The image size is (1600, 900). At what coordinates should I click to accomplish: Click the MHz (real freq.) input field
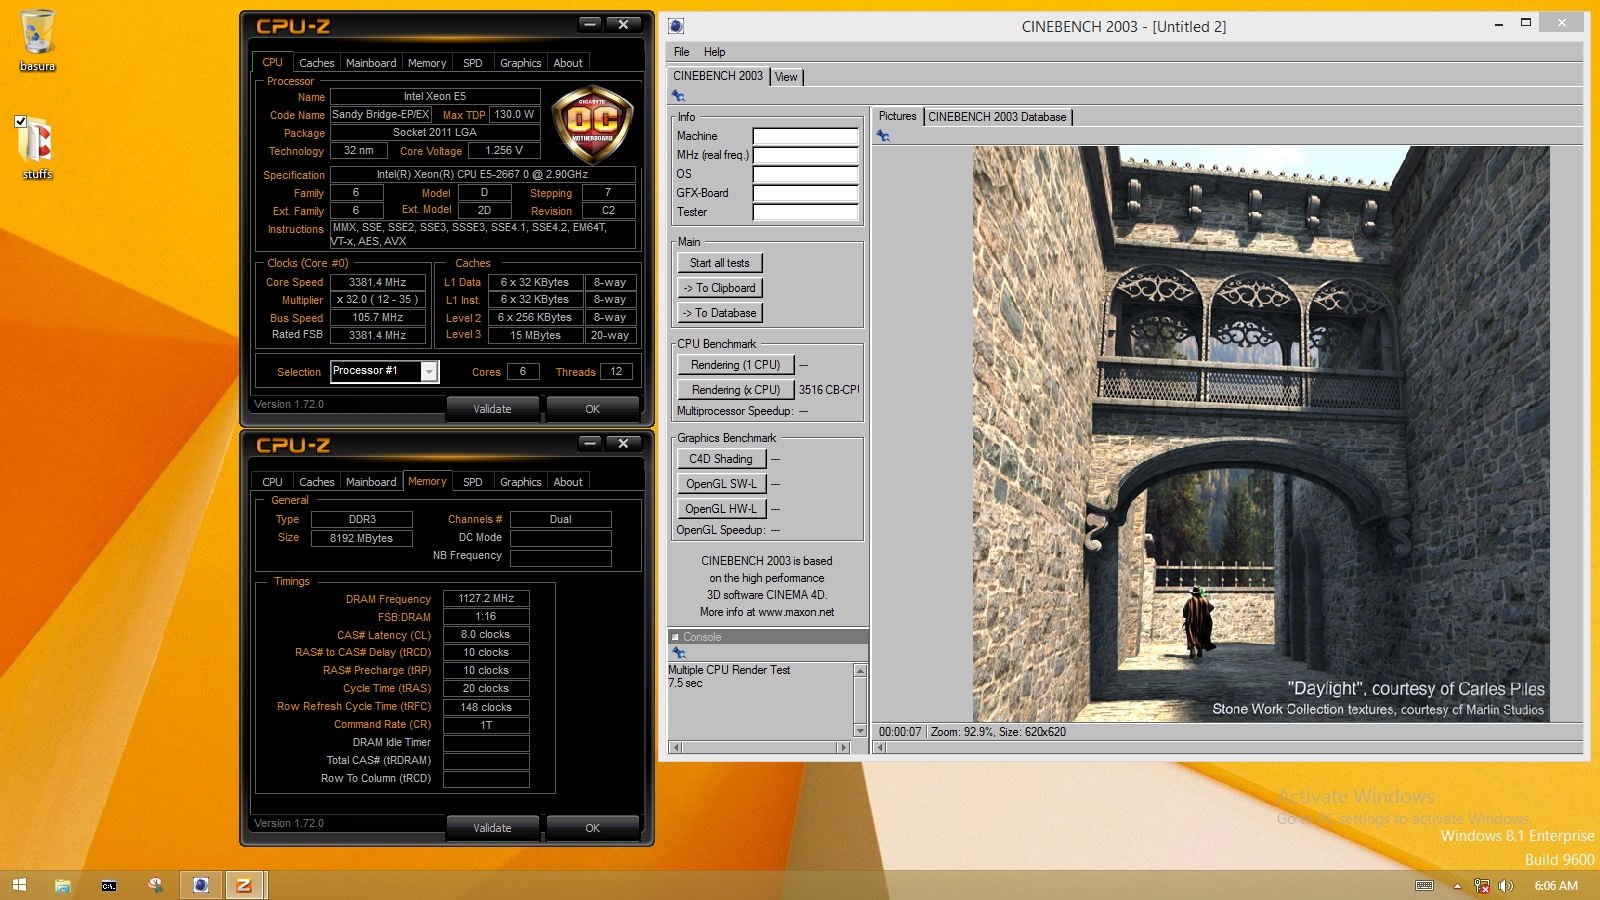(805, 155)
